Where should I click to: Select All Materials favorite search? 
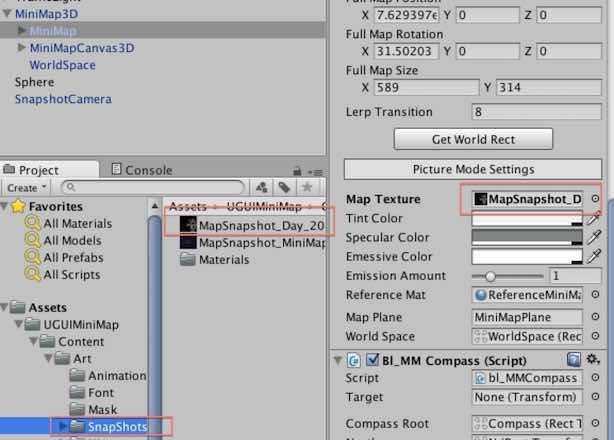point(69,224)
